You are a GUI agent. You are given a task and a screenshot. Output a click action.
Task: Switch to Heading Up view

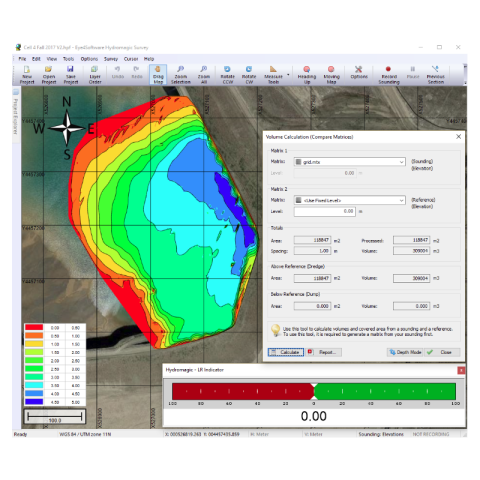click(307, 75)
